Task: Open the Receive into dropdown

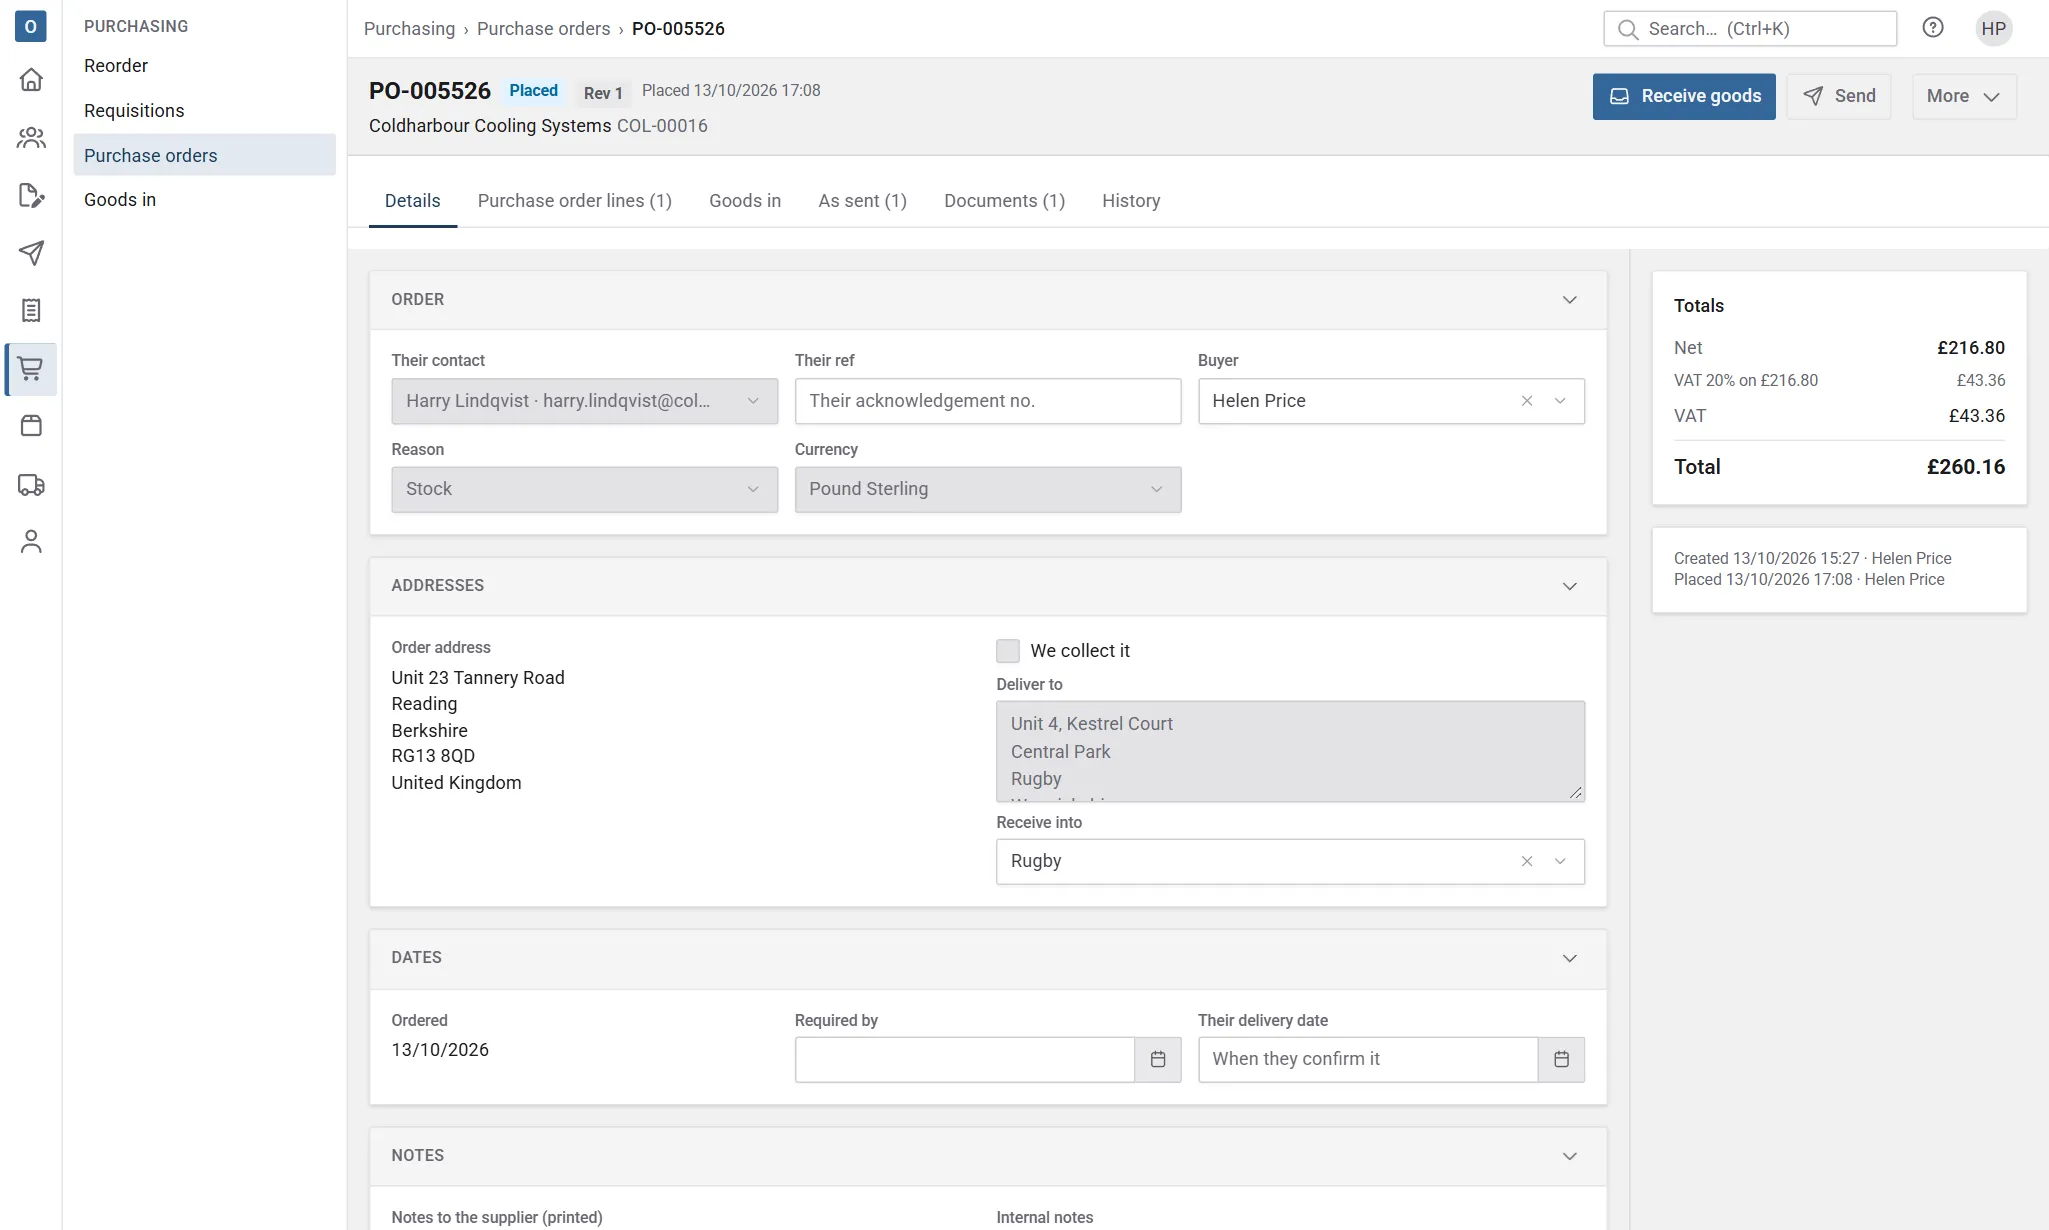Action: (1560, 861)
